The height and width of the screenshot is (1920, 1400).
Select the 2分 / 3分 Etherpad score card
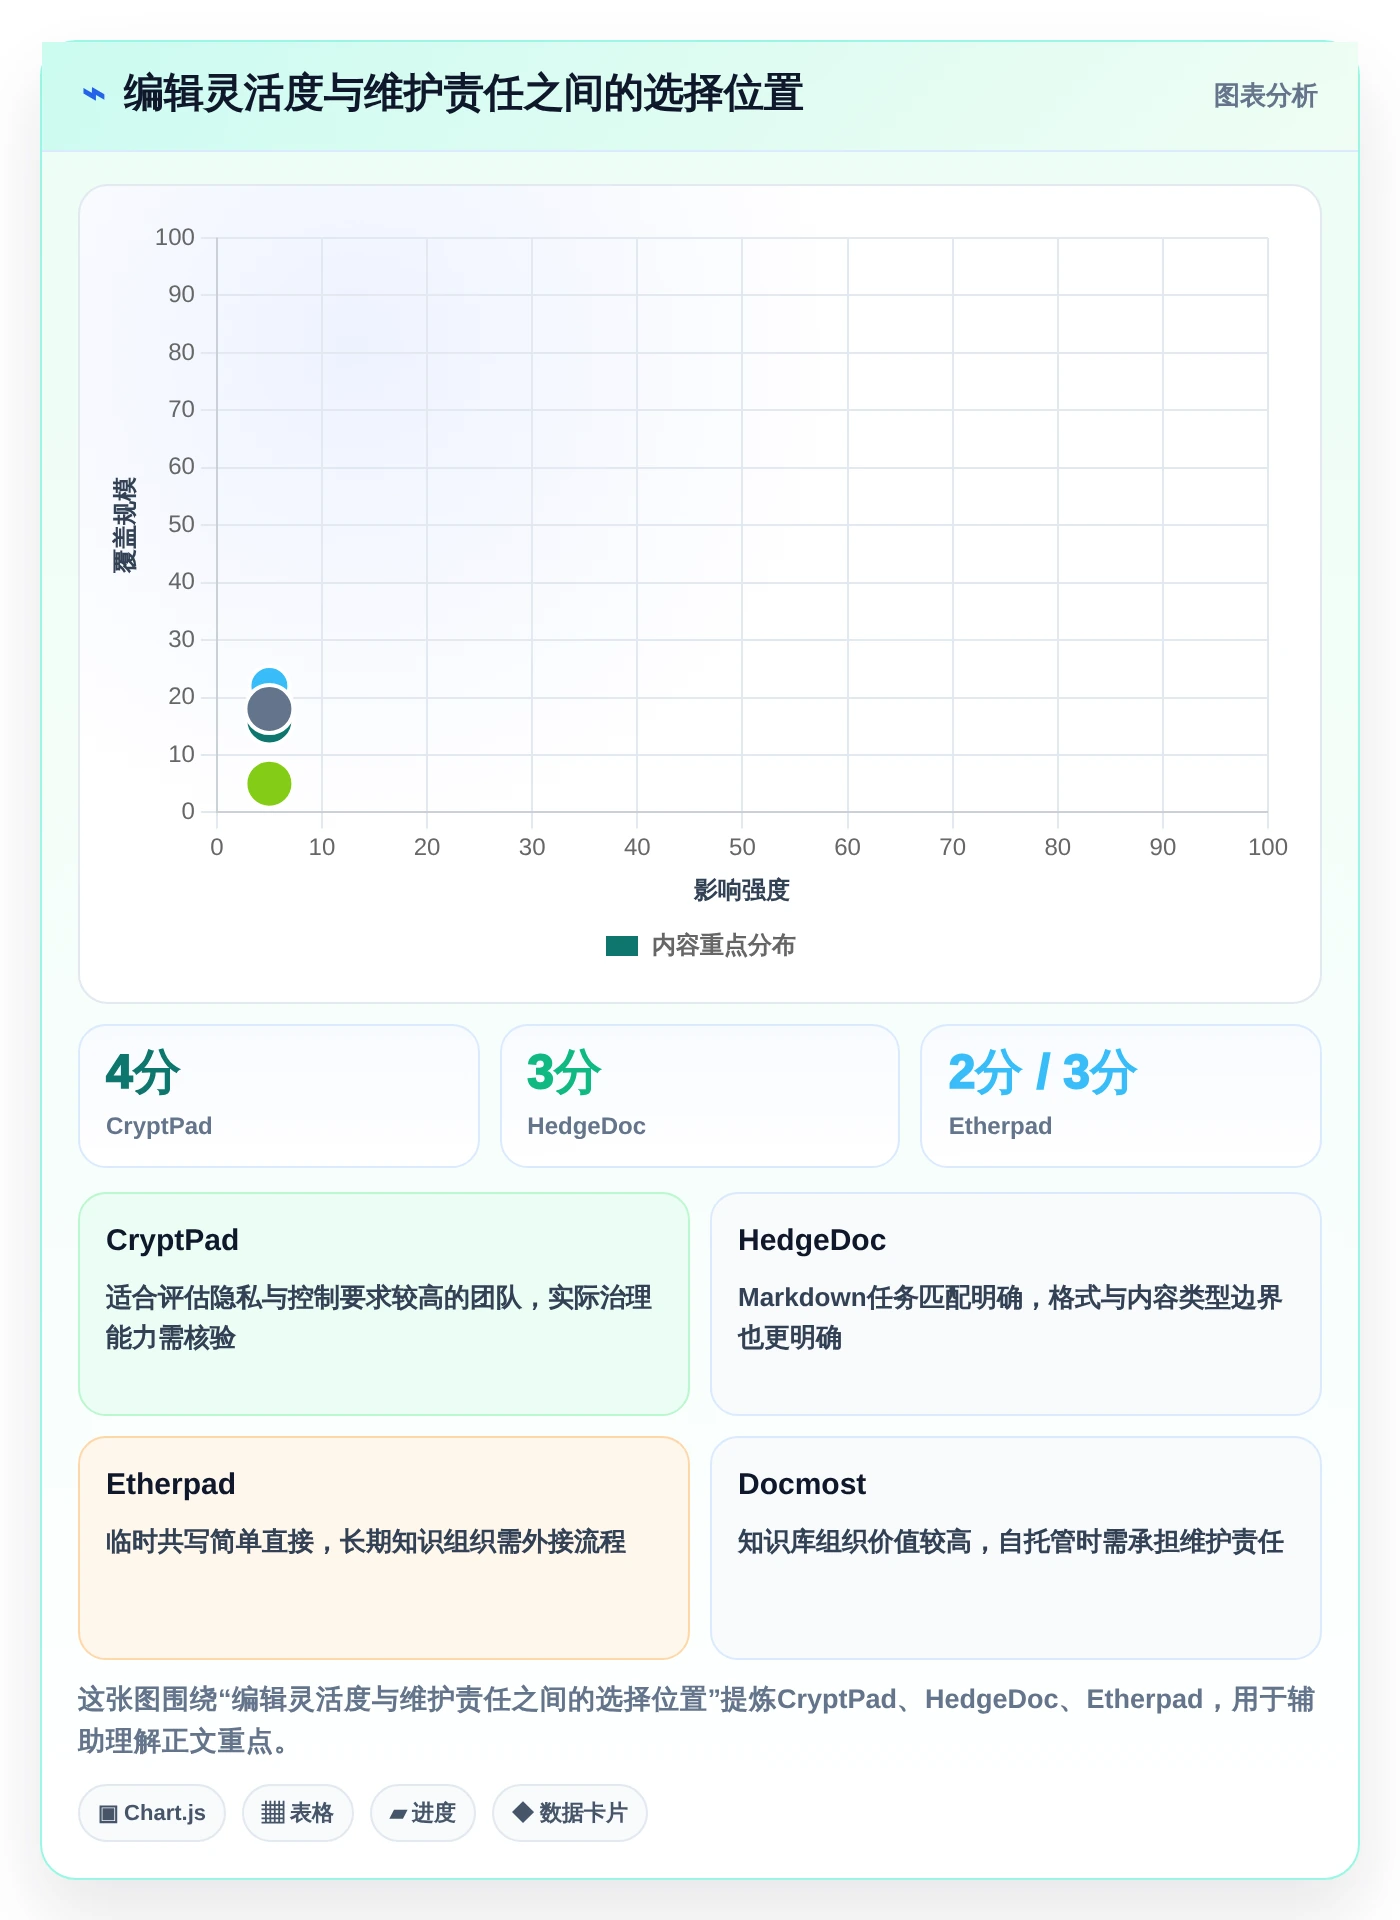click(1121, 1096)
